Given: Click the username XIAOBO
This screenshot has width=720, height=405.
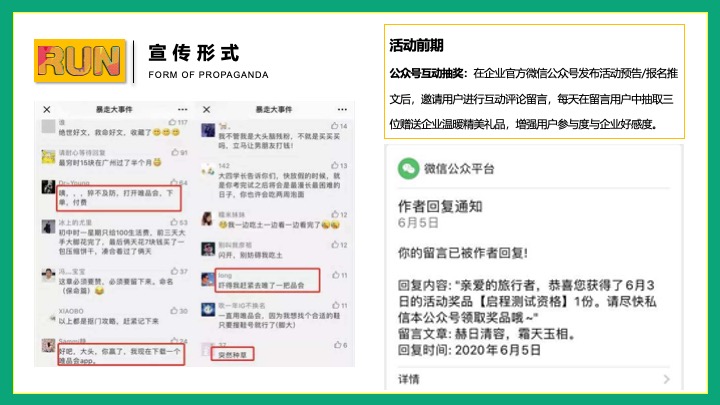Looking at the screenshot, I should (x=71, y=311).
